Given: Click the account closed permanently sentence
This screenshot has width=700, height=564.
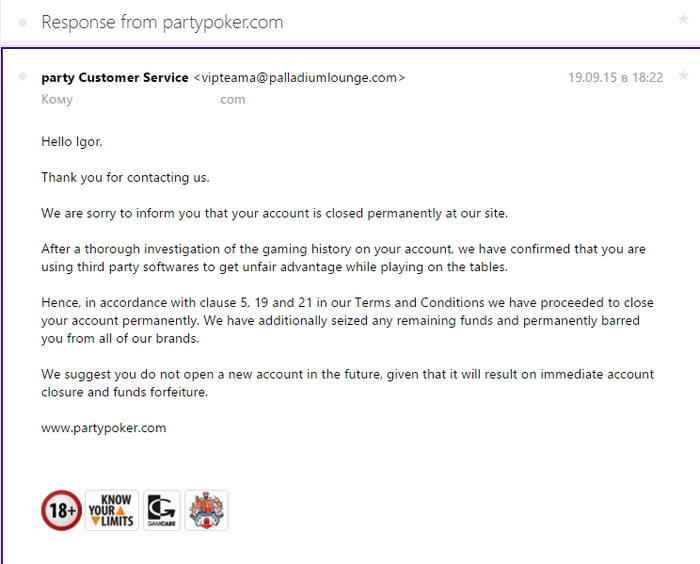Looking at the screenshot, I should [275, 213].
